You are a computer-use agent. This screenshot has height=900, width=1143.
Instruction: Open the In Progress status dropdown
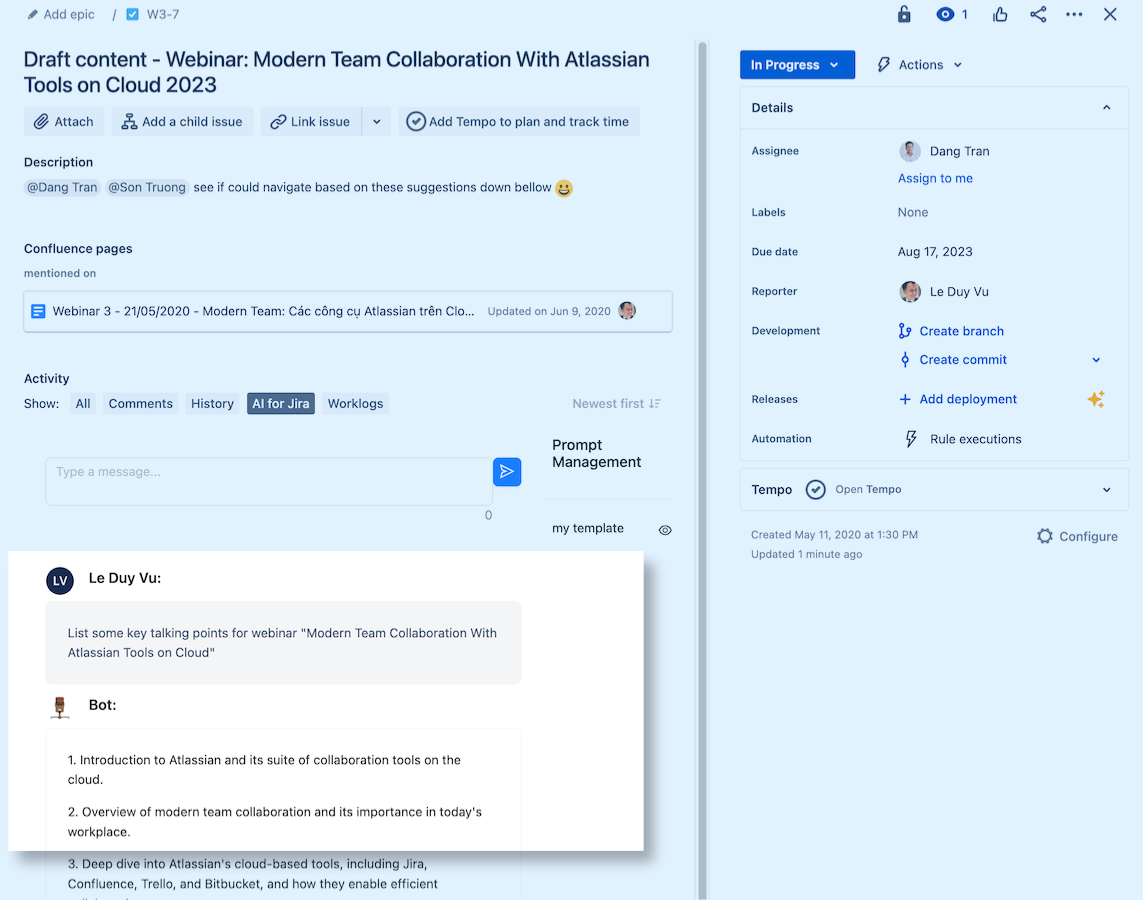pos(797,65)
